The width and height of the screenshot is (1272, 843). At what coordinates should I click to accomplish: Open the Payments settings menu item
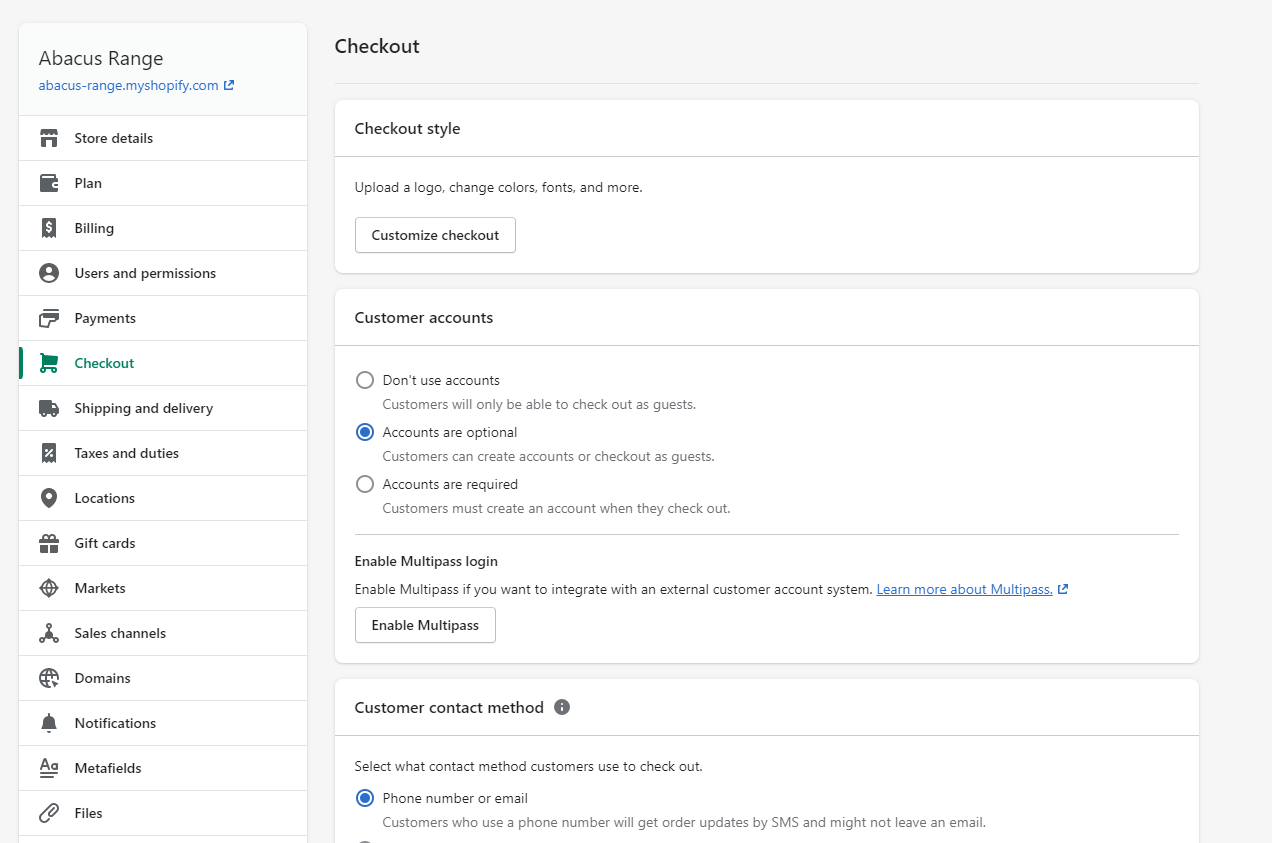coord(105,318)
